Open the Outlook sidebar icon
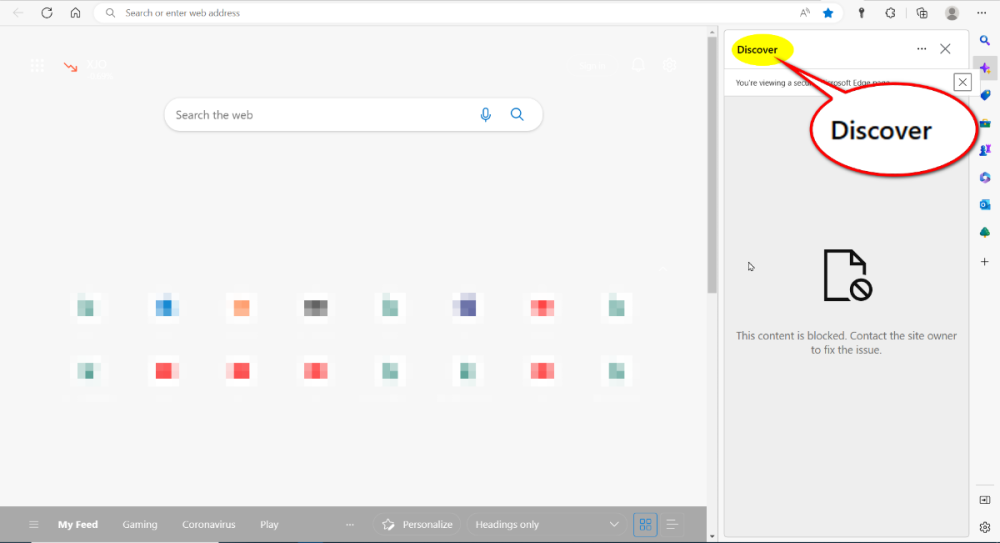 click(985, 205)
